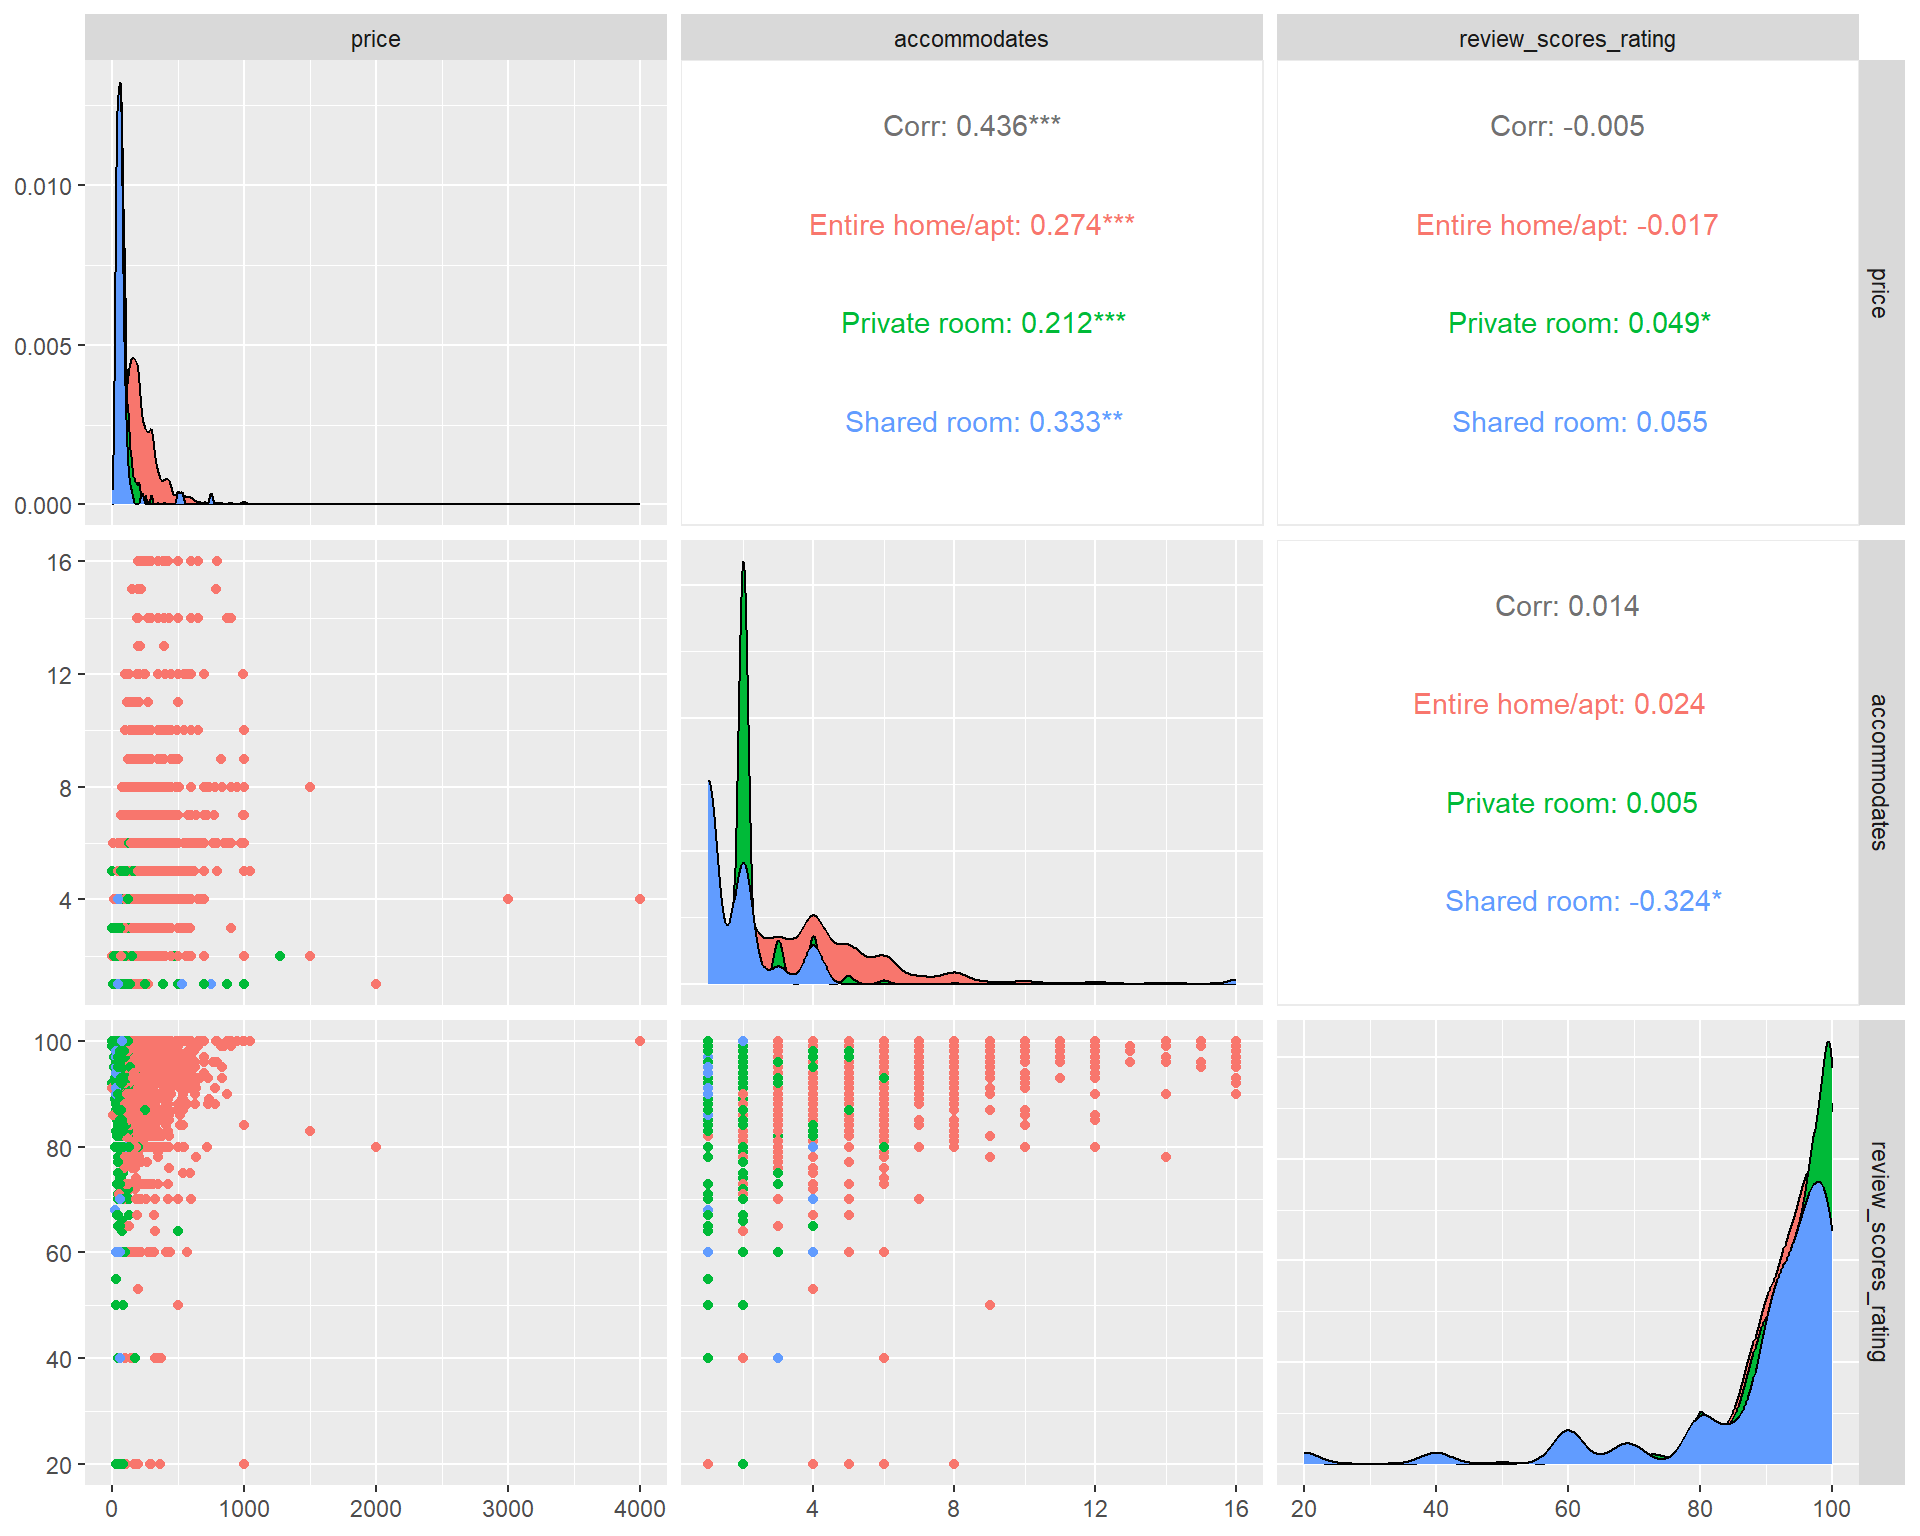Click the Private room: 0.212*** label
The width and height of the screenshot is (1920, 1536).
click(x=983, y=323)
